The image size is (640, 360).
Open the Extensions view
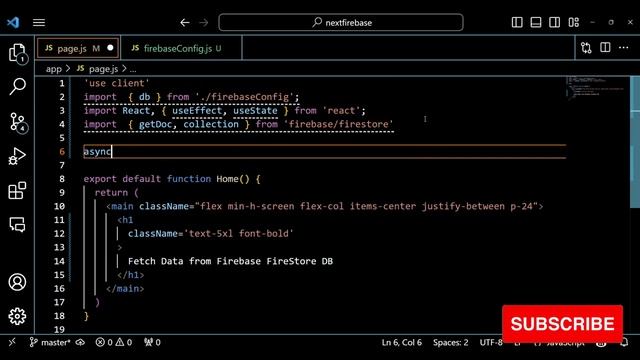pyautogui.click(x=17, y=190)
